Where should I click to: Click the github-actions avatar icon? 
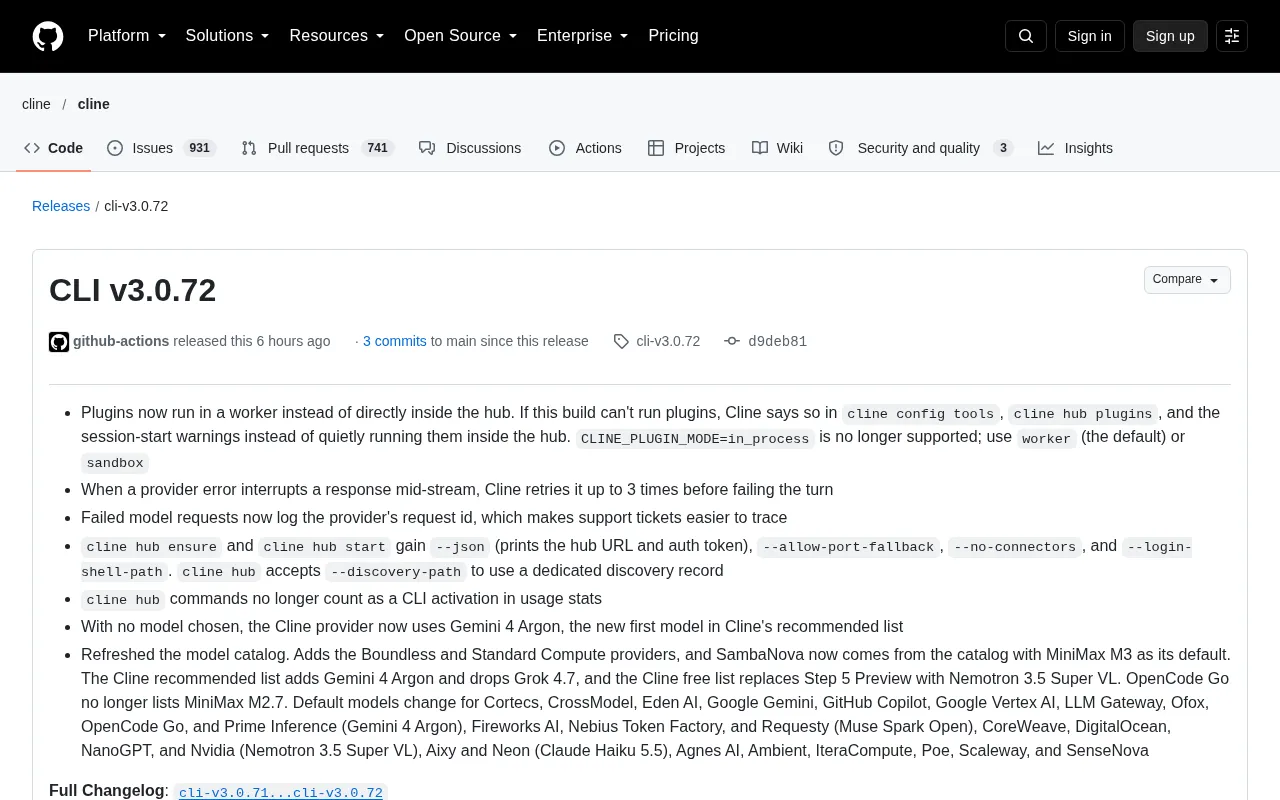click(x=59, y=342)
